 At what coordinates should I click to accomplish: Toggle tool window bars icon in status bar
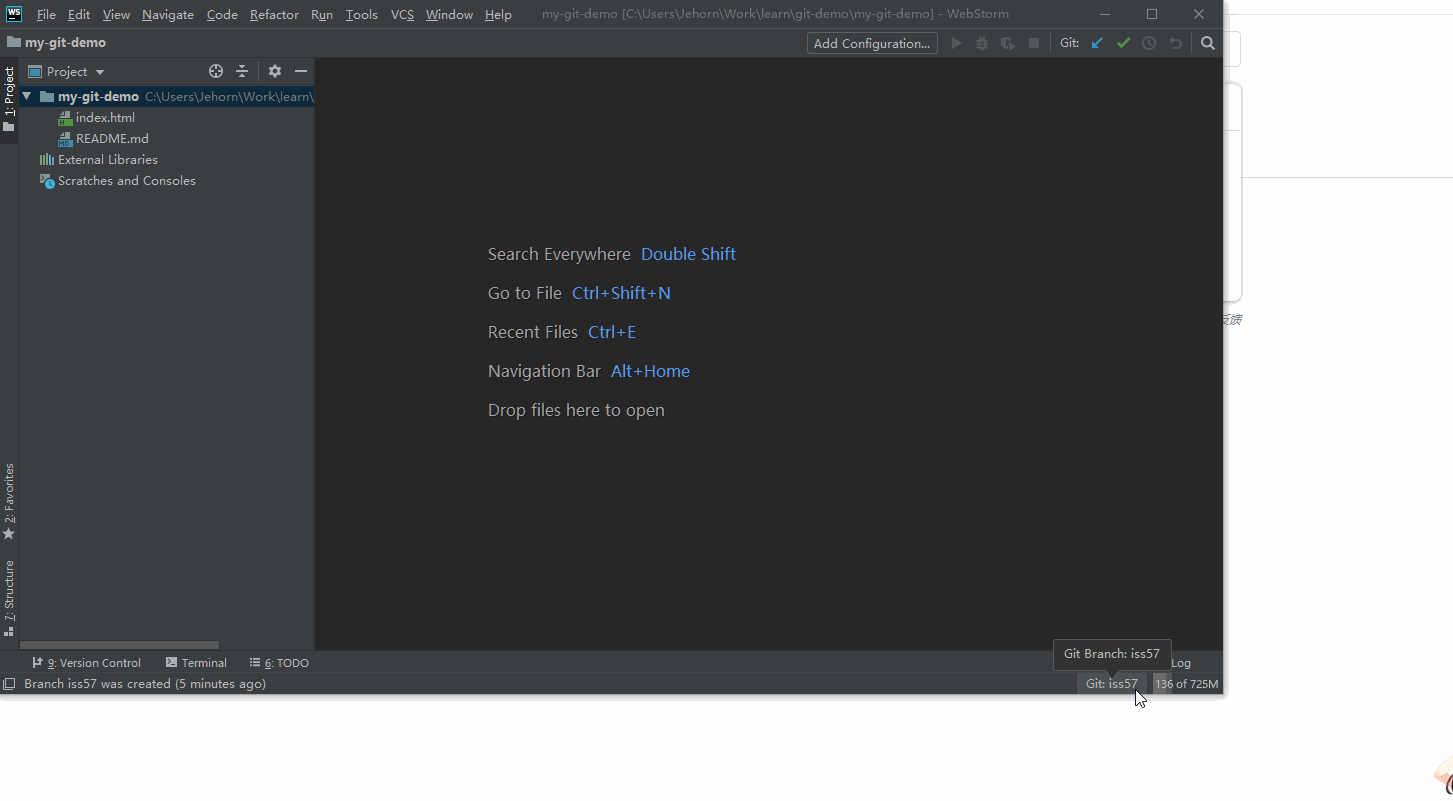9,684
